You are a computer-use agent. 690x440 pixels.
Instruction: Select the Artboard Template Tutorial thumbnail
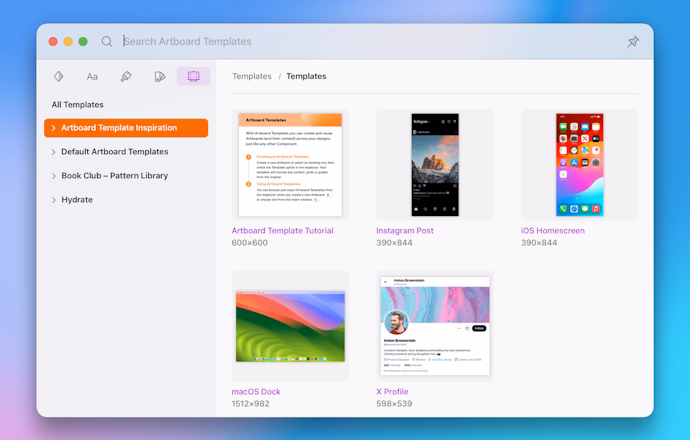tap(290, 164)
